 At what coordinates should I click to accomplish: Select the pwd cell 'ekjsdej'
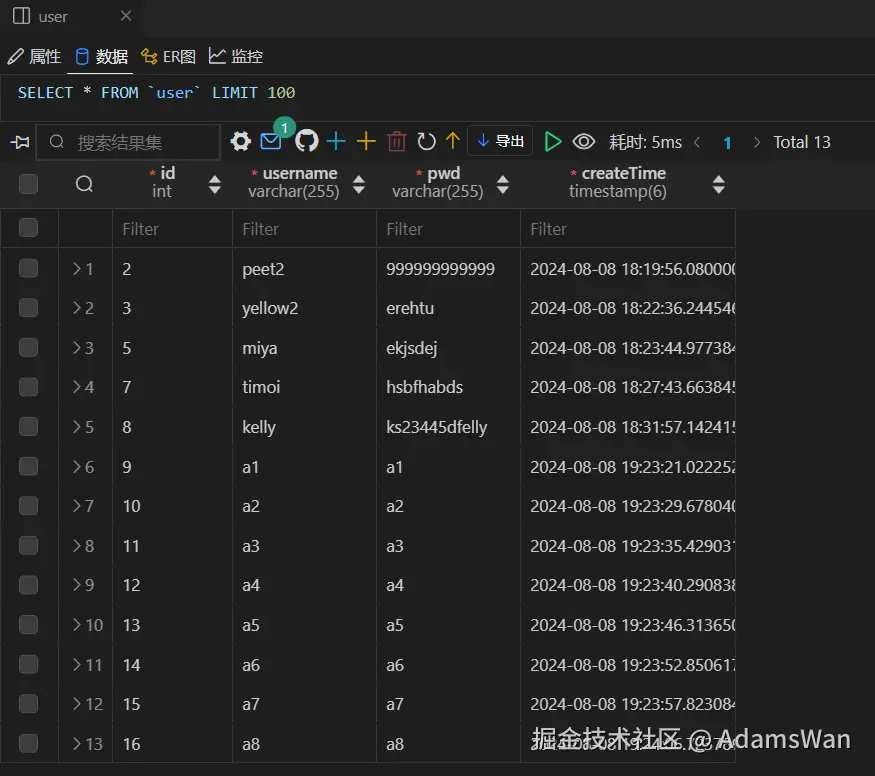point(411,348)
